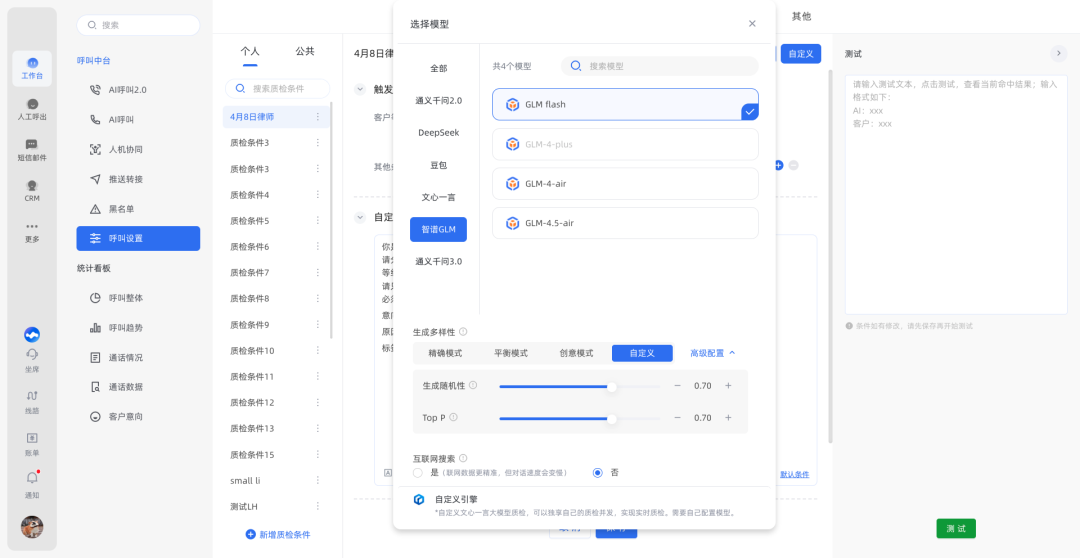Screen dimensions: 1080x558
Task: Select 质检条件5 in list
Action: [276, 221]
